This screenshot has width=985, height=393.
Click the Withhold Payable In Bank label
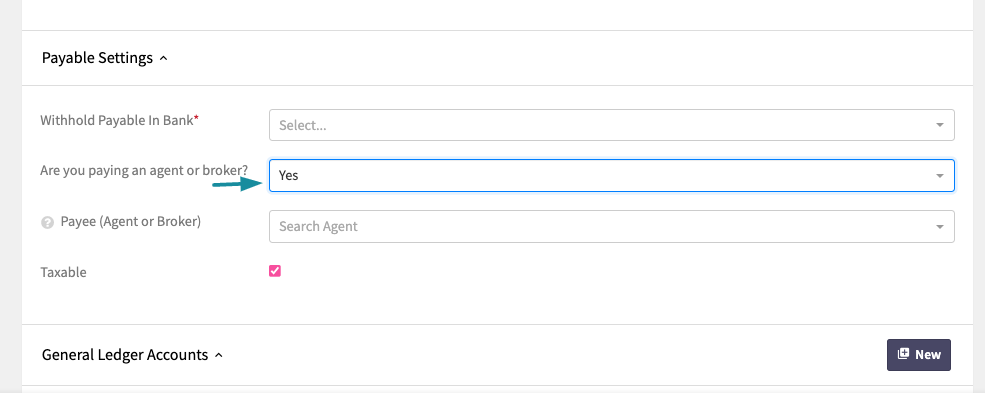tap(119, 120)
